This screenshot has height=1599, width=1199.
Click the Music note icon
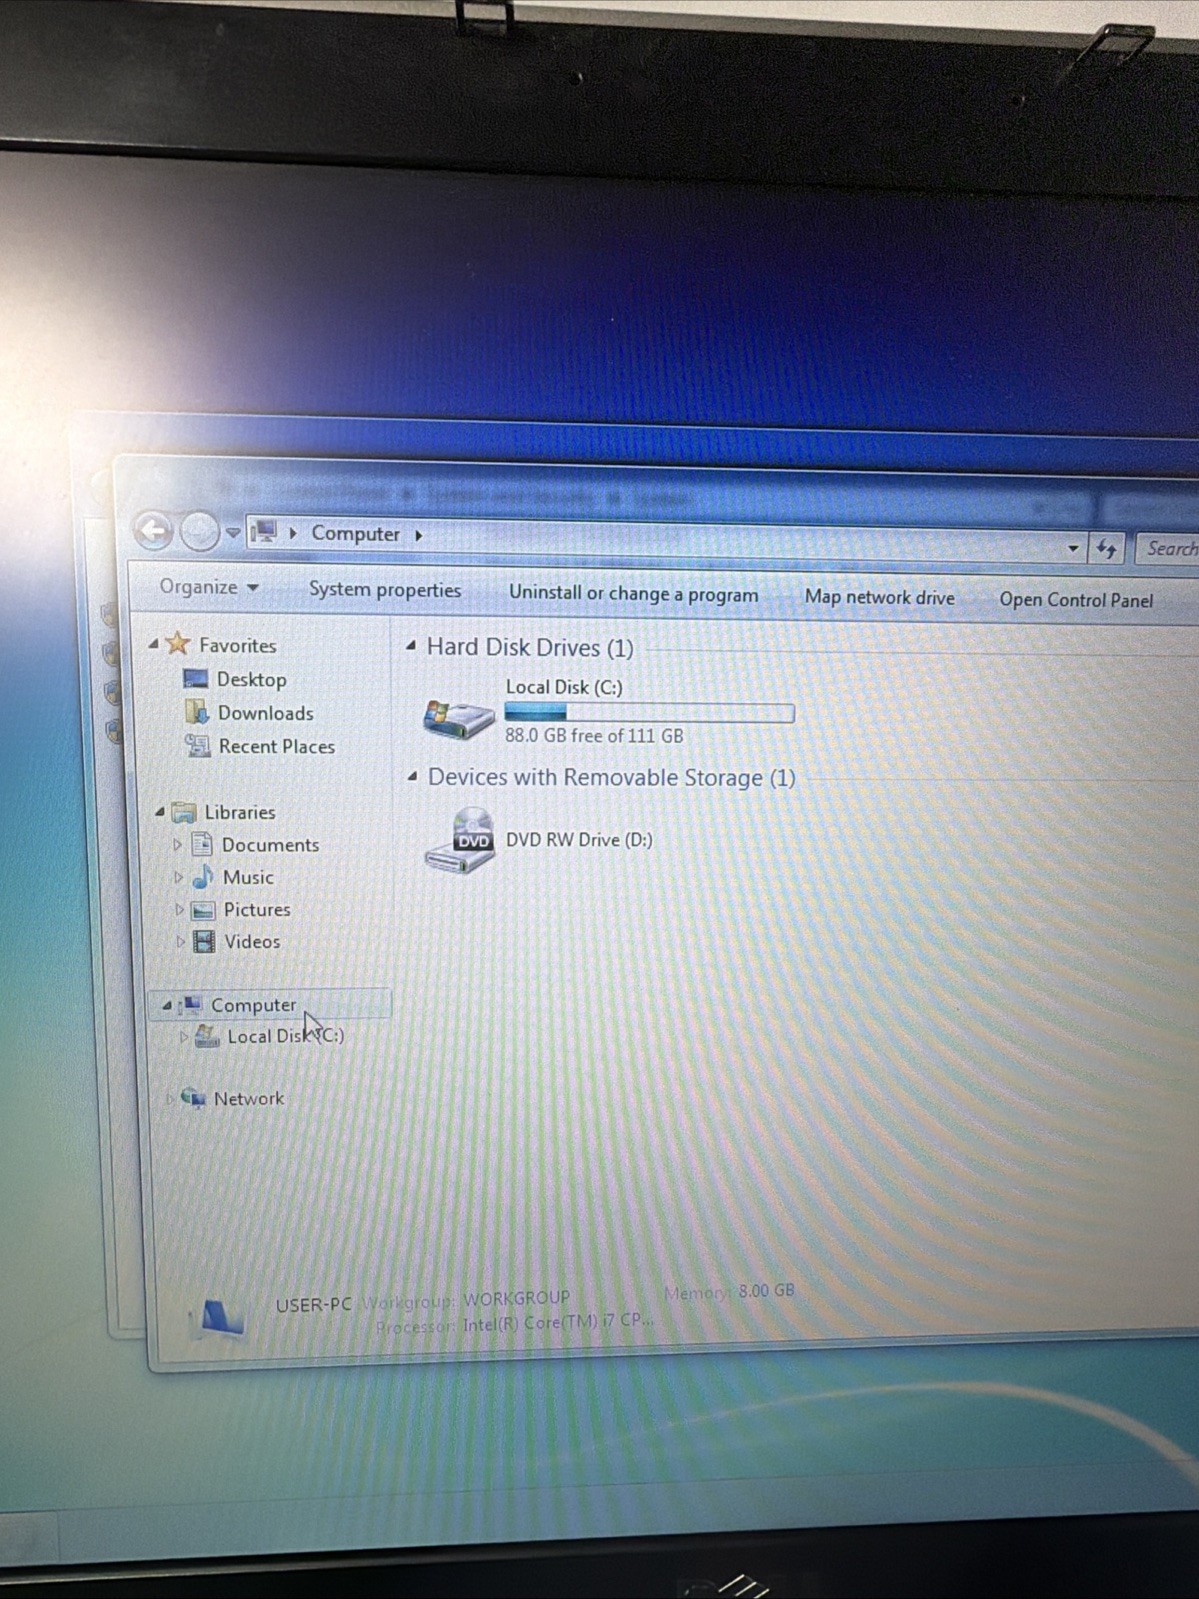tap(203, 876)
